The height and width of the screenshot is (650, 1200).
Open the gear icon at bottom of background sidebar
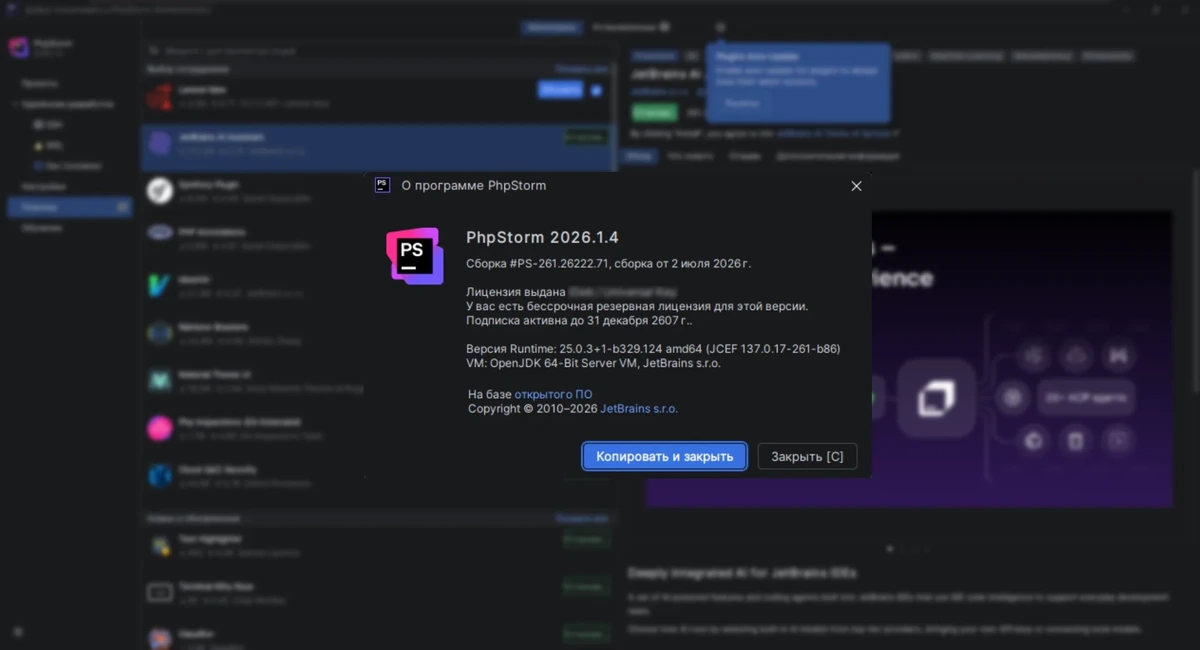(18, 632)
